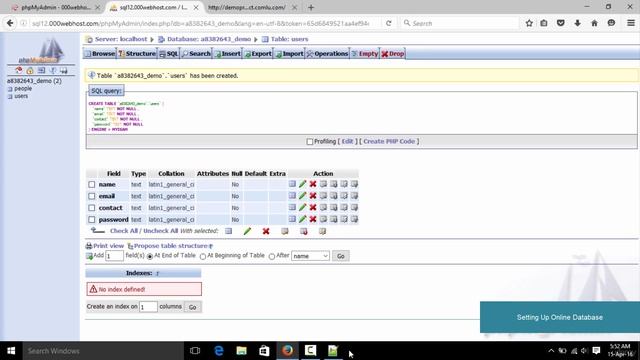Click the browse icon beside people table
Viewport: 640px width, 360px height.
(10, 89)
